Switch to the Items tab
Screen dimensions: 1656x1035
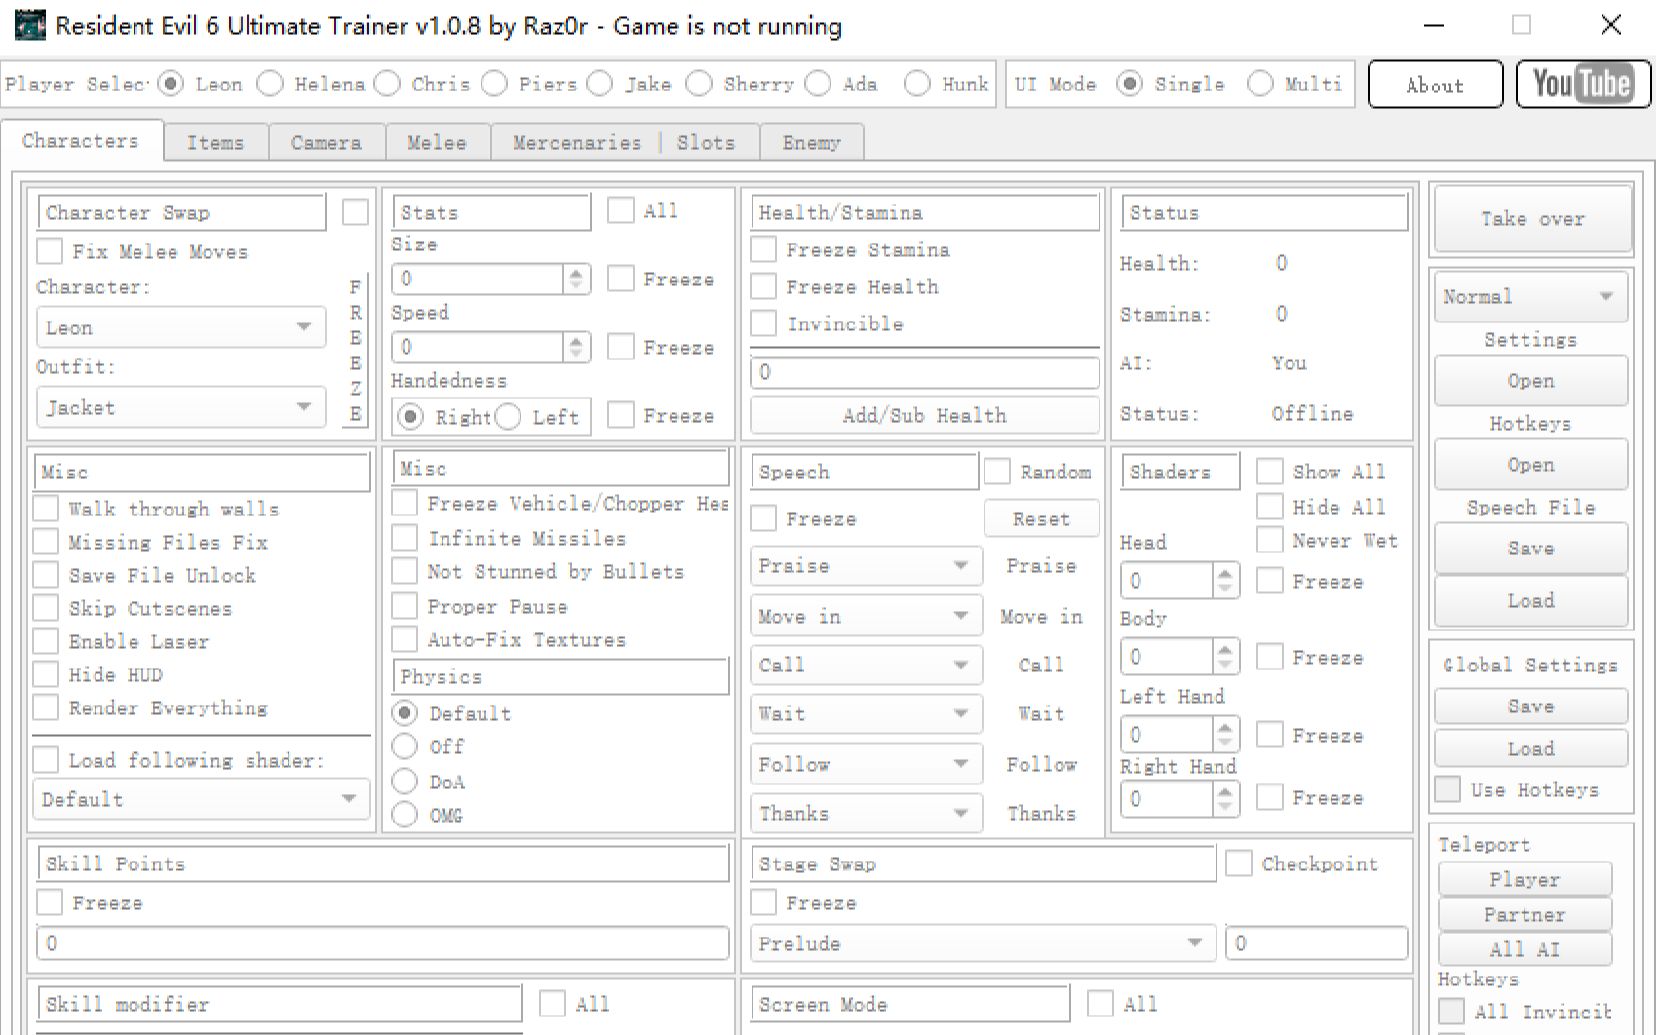[215, 142]
